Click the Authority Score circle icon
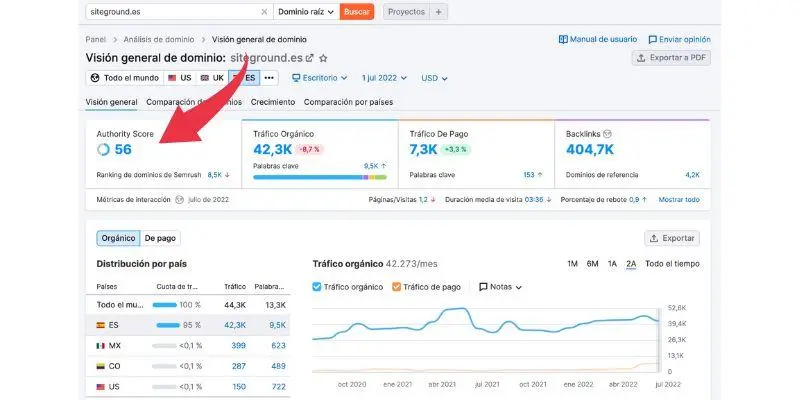The width and height of the screenshot is (800, 400). (x=103, y=150)
